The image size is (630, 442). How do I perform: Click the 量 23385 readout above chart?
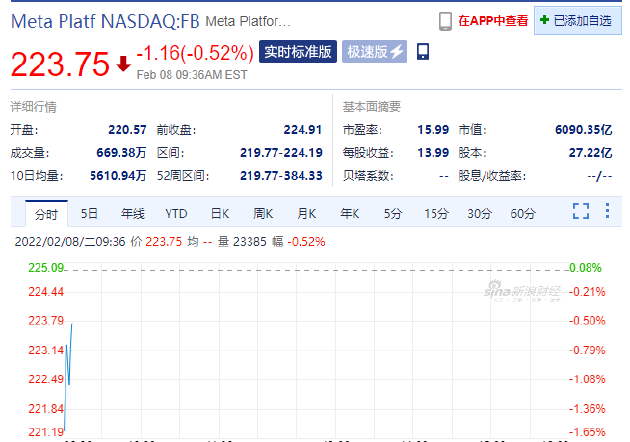pos(242,242)
